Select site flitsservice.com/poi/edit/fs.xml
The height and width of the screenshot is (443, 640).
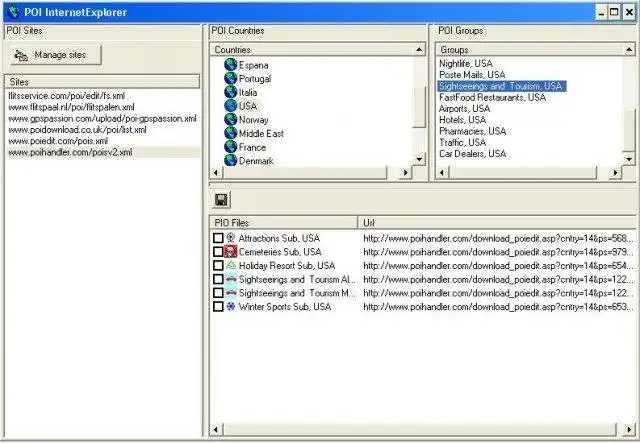coord(67,96)
